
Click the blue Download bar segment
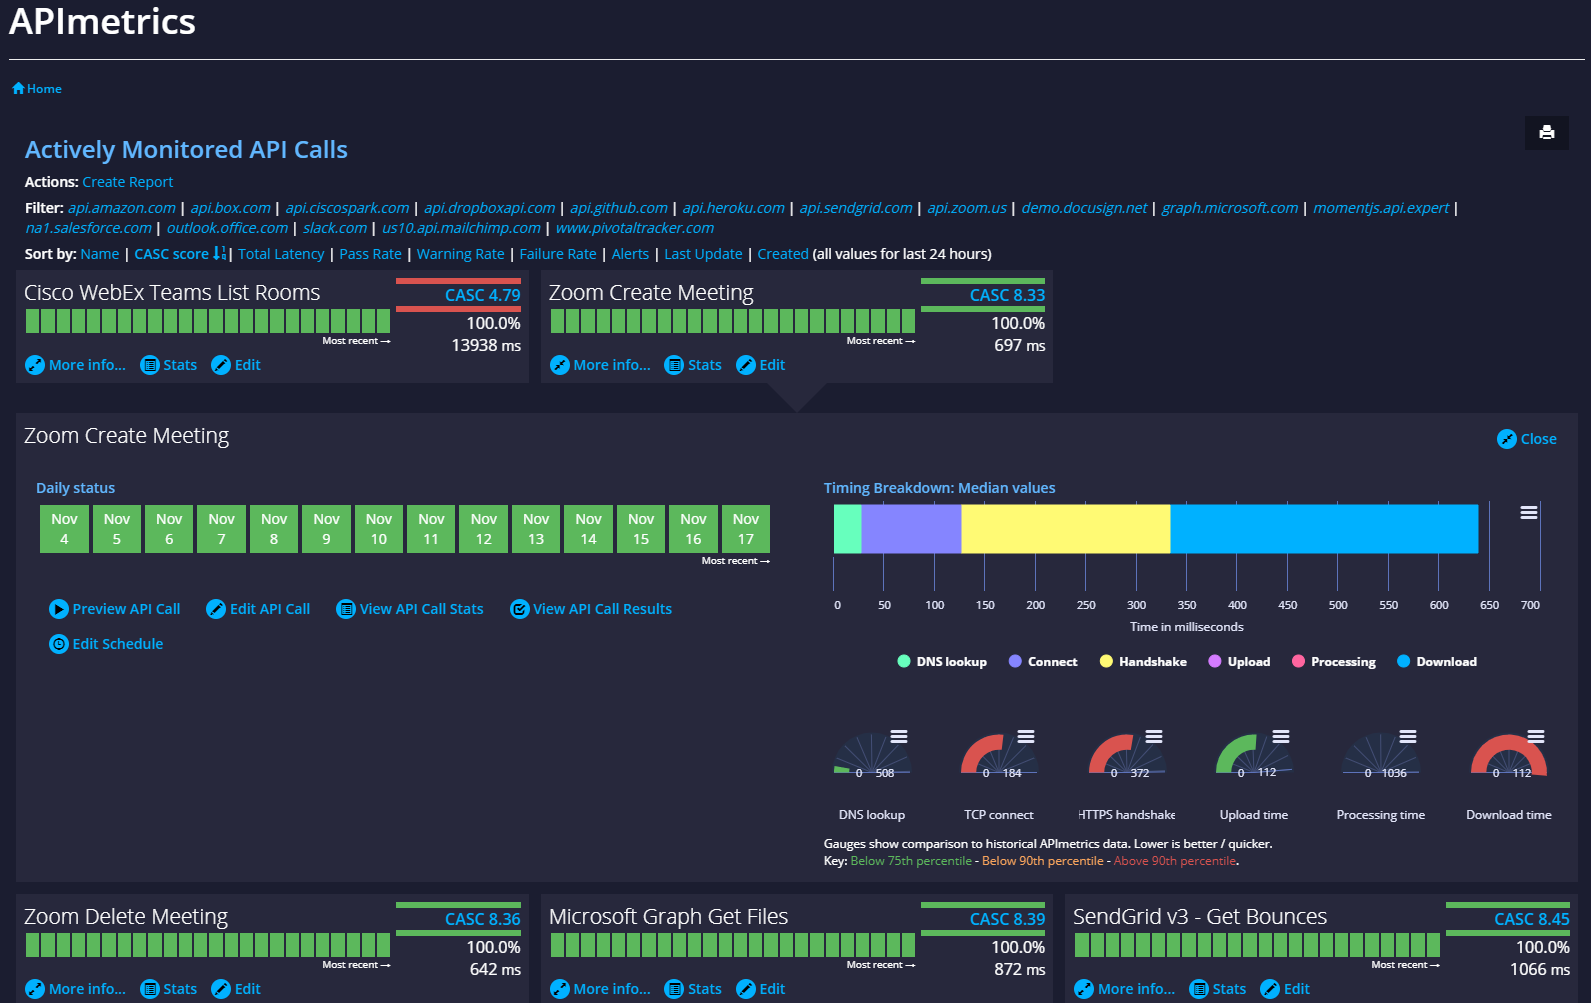(x=1324, y=529)
